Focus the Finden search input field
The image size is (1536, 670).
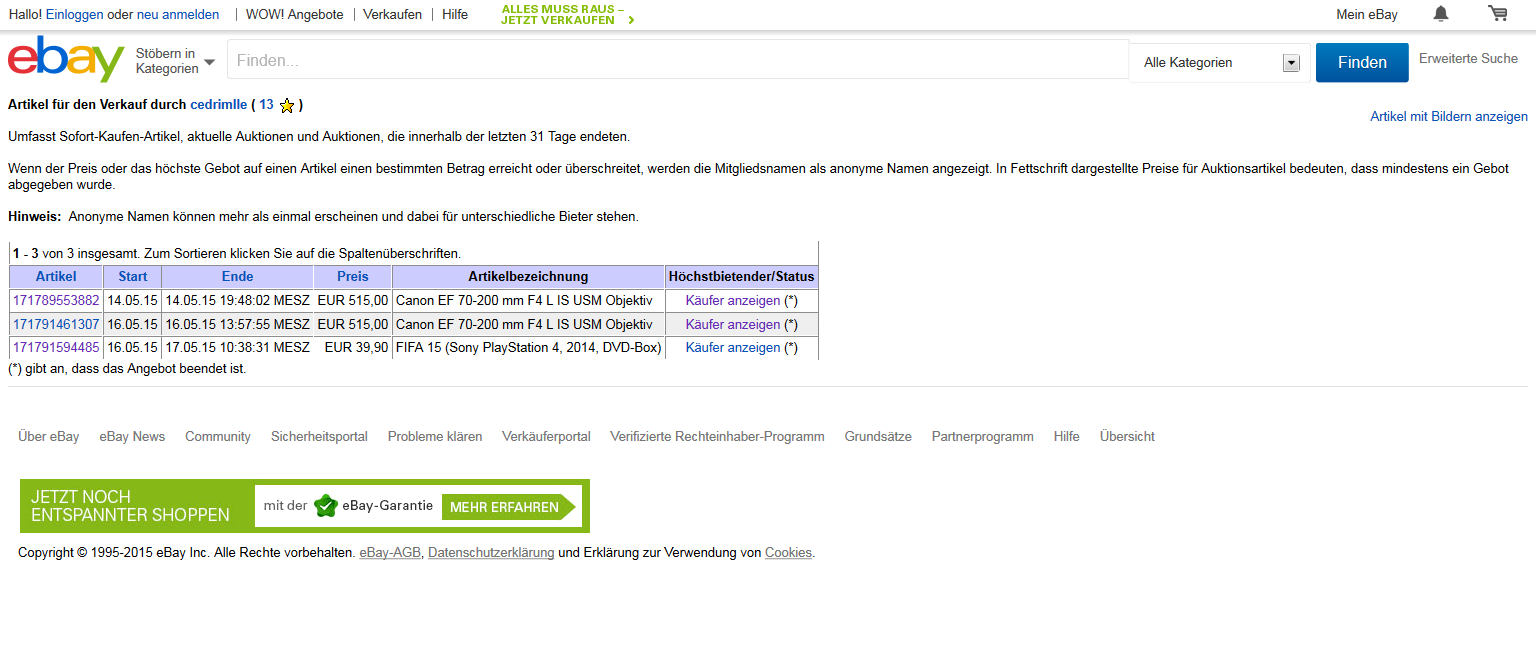(677, 61)
